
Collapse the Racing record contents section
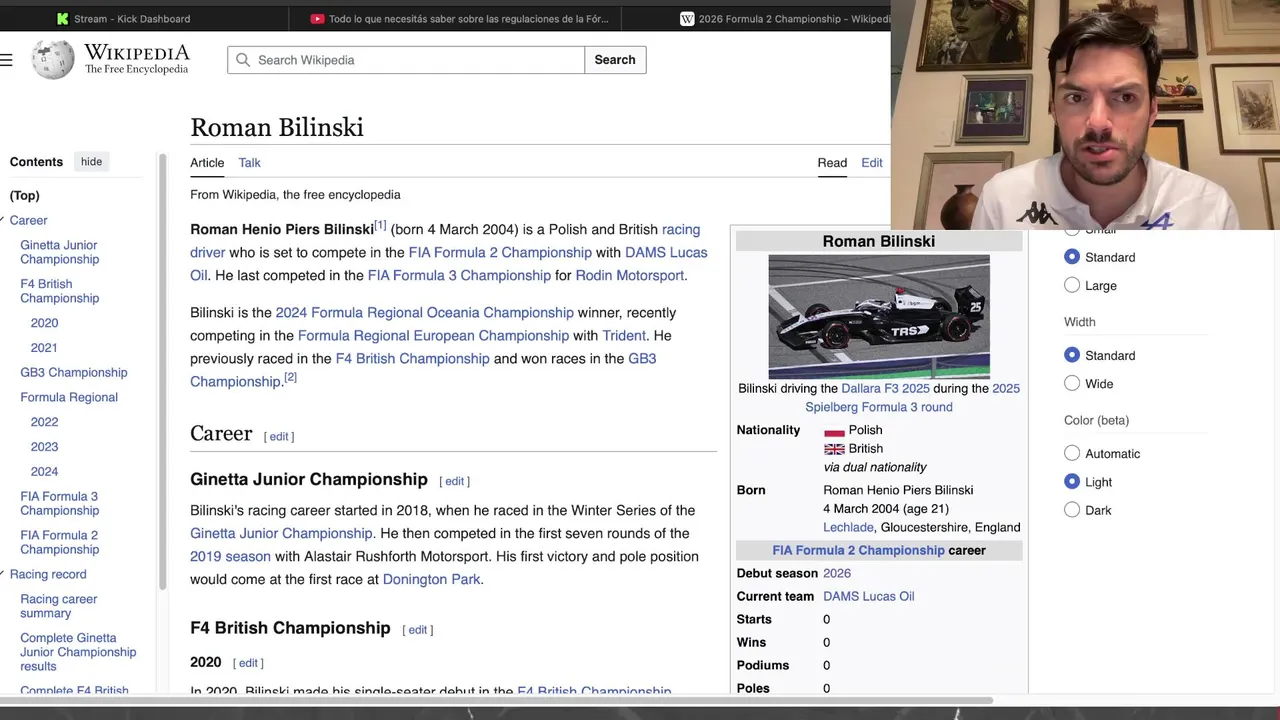[x=3, y=574]
